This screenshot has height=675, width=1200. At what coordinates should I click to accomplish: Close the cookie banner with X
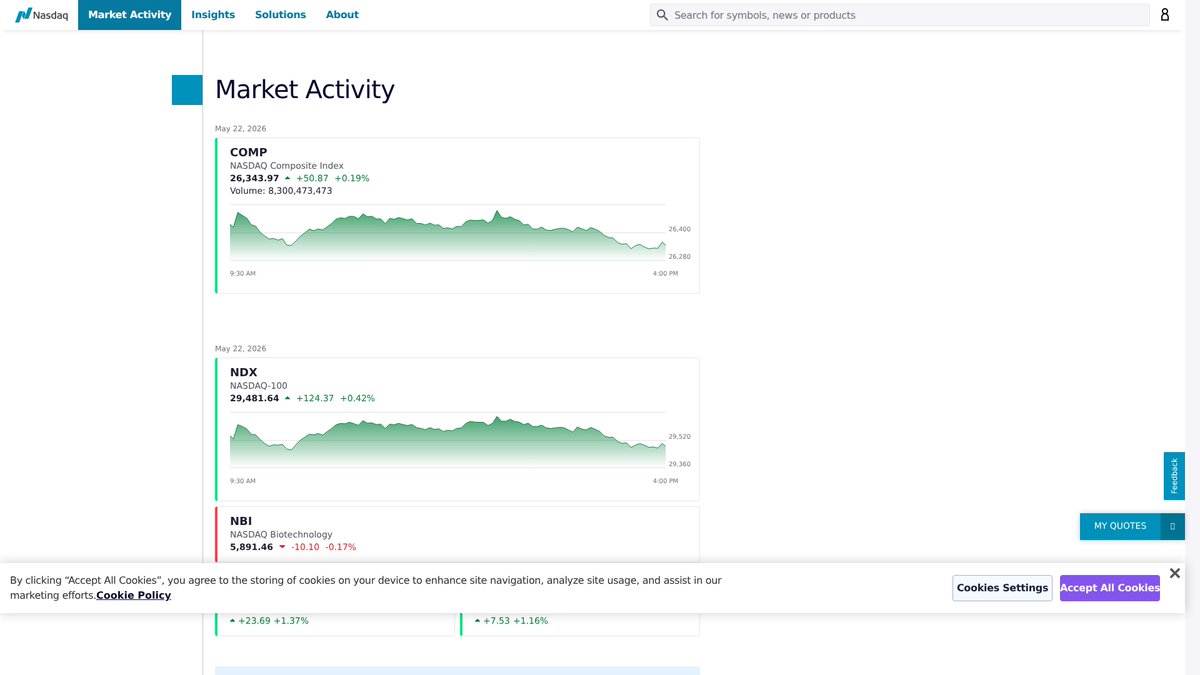(1175, 573)
